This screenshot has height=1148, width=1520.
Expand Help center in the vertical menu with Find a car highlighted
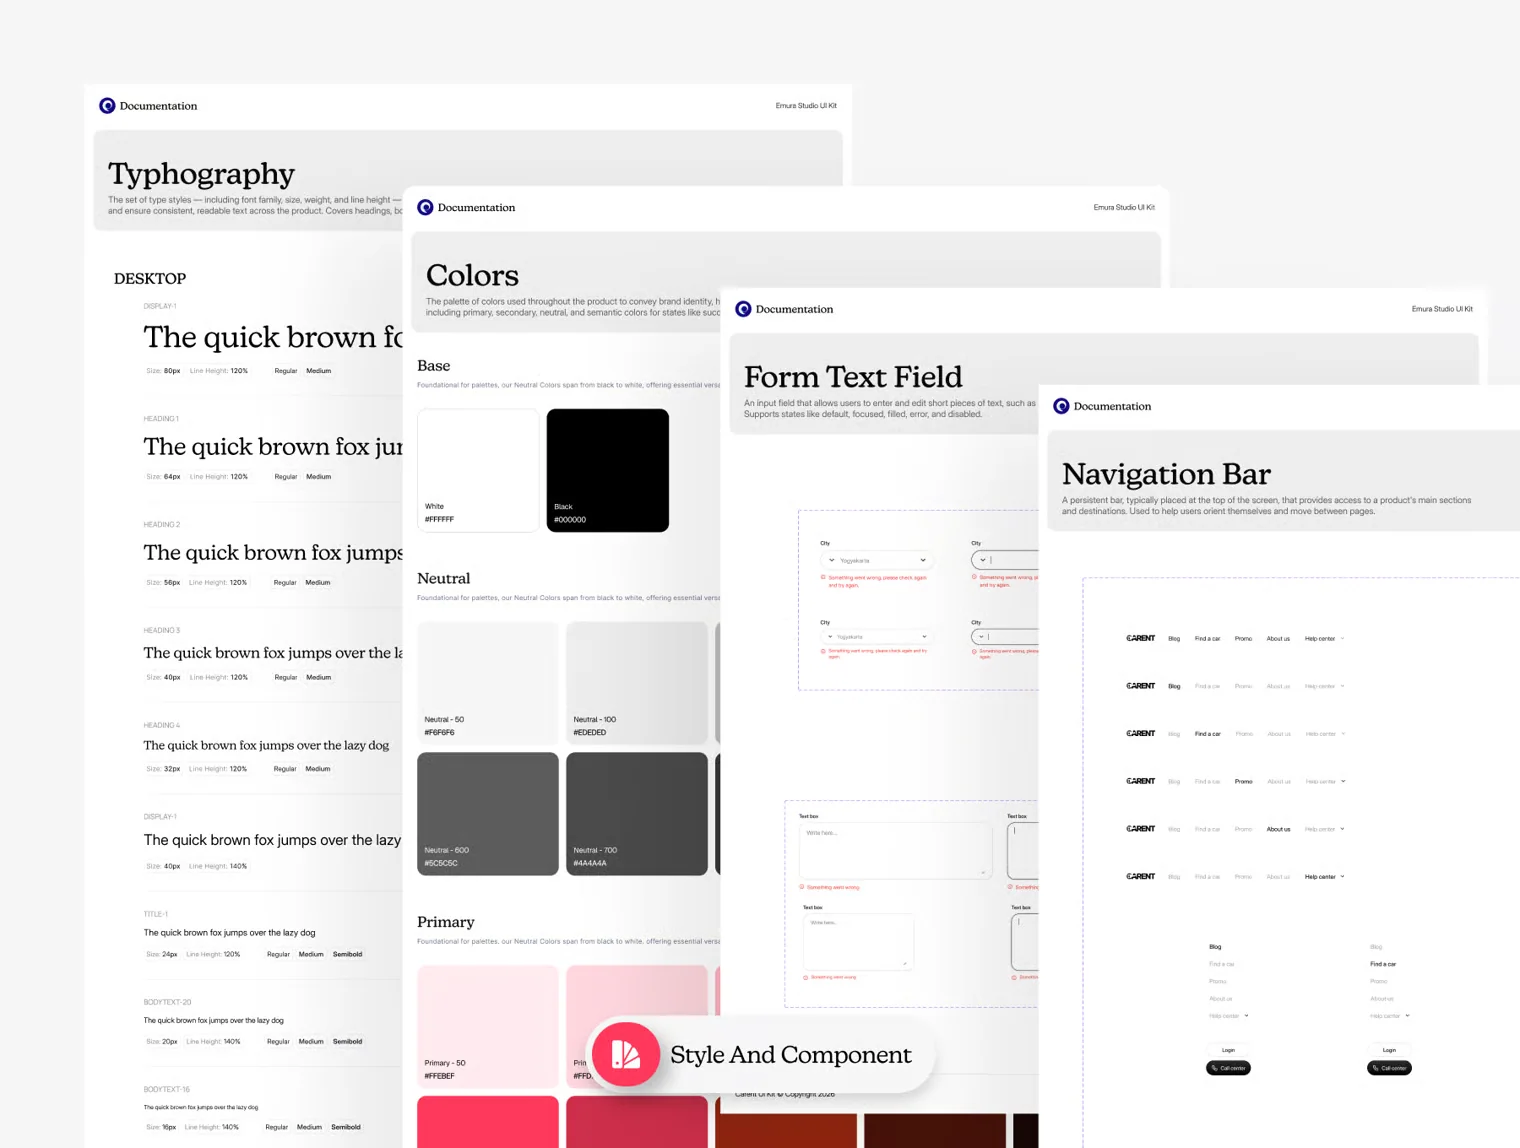click(x=1389, y=1016)
